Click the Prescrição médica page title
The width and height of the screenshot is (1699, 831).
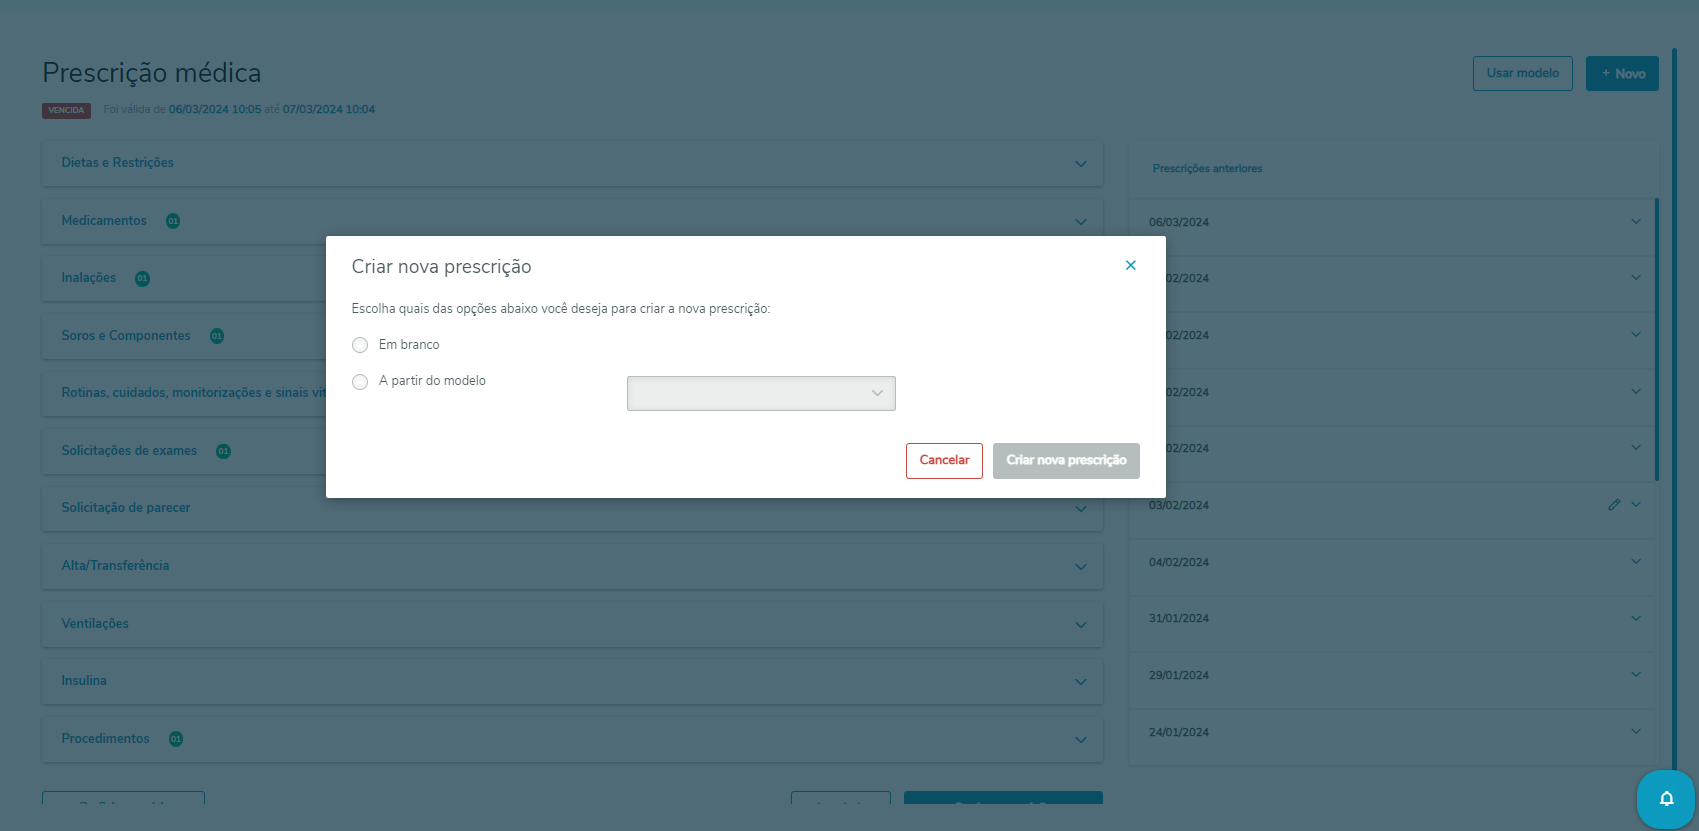click(152, 73)
